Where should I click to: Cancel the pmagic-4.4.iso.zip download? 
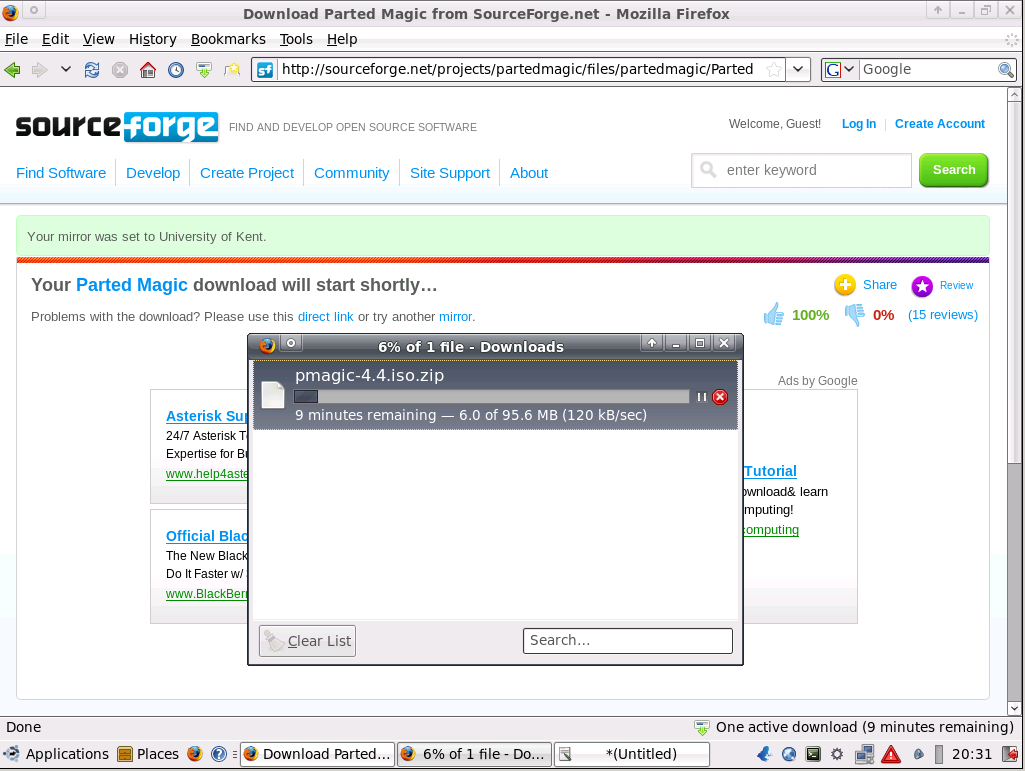point(720,397)
